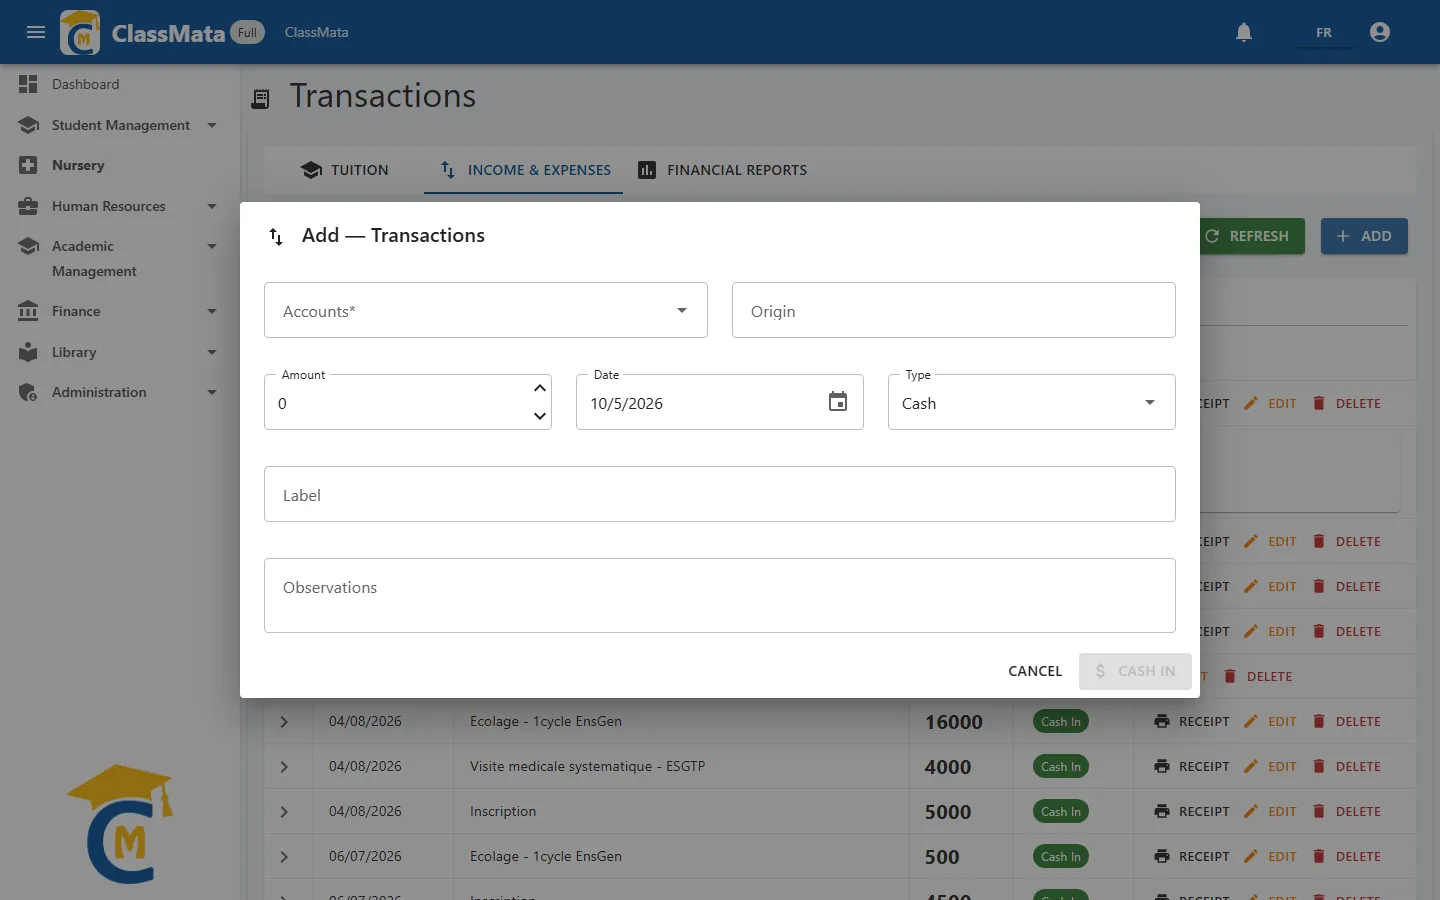
Task: Click the printer icon for Inscription receipt
Action: pyautogui.click(x=1162, y=811)
